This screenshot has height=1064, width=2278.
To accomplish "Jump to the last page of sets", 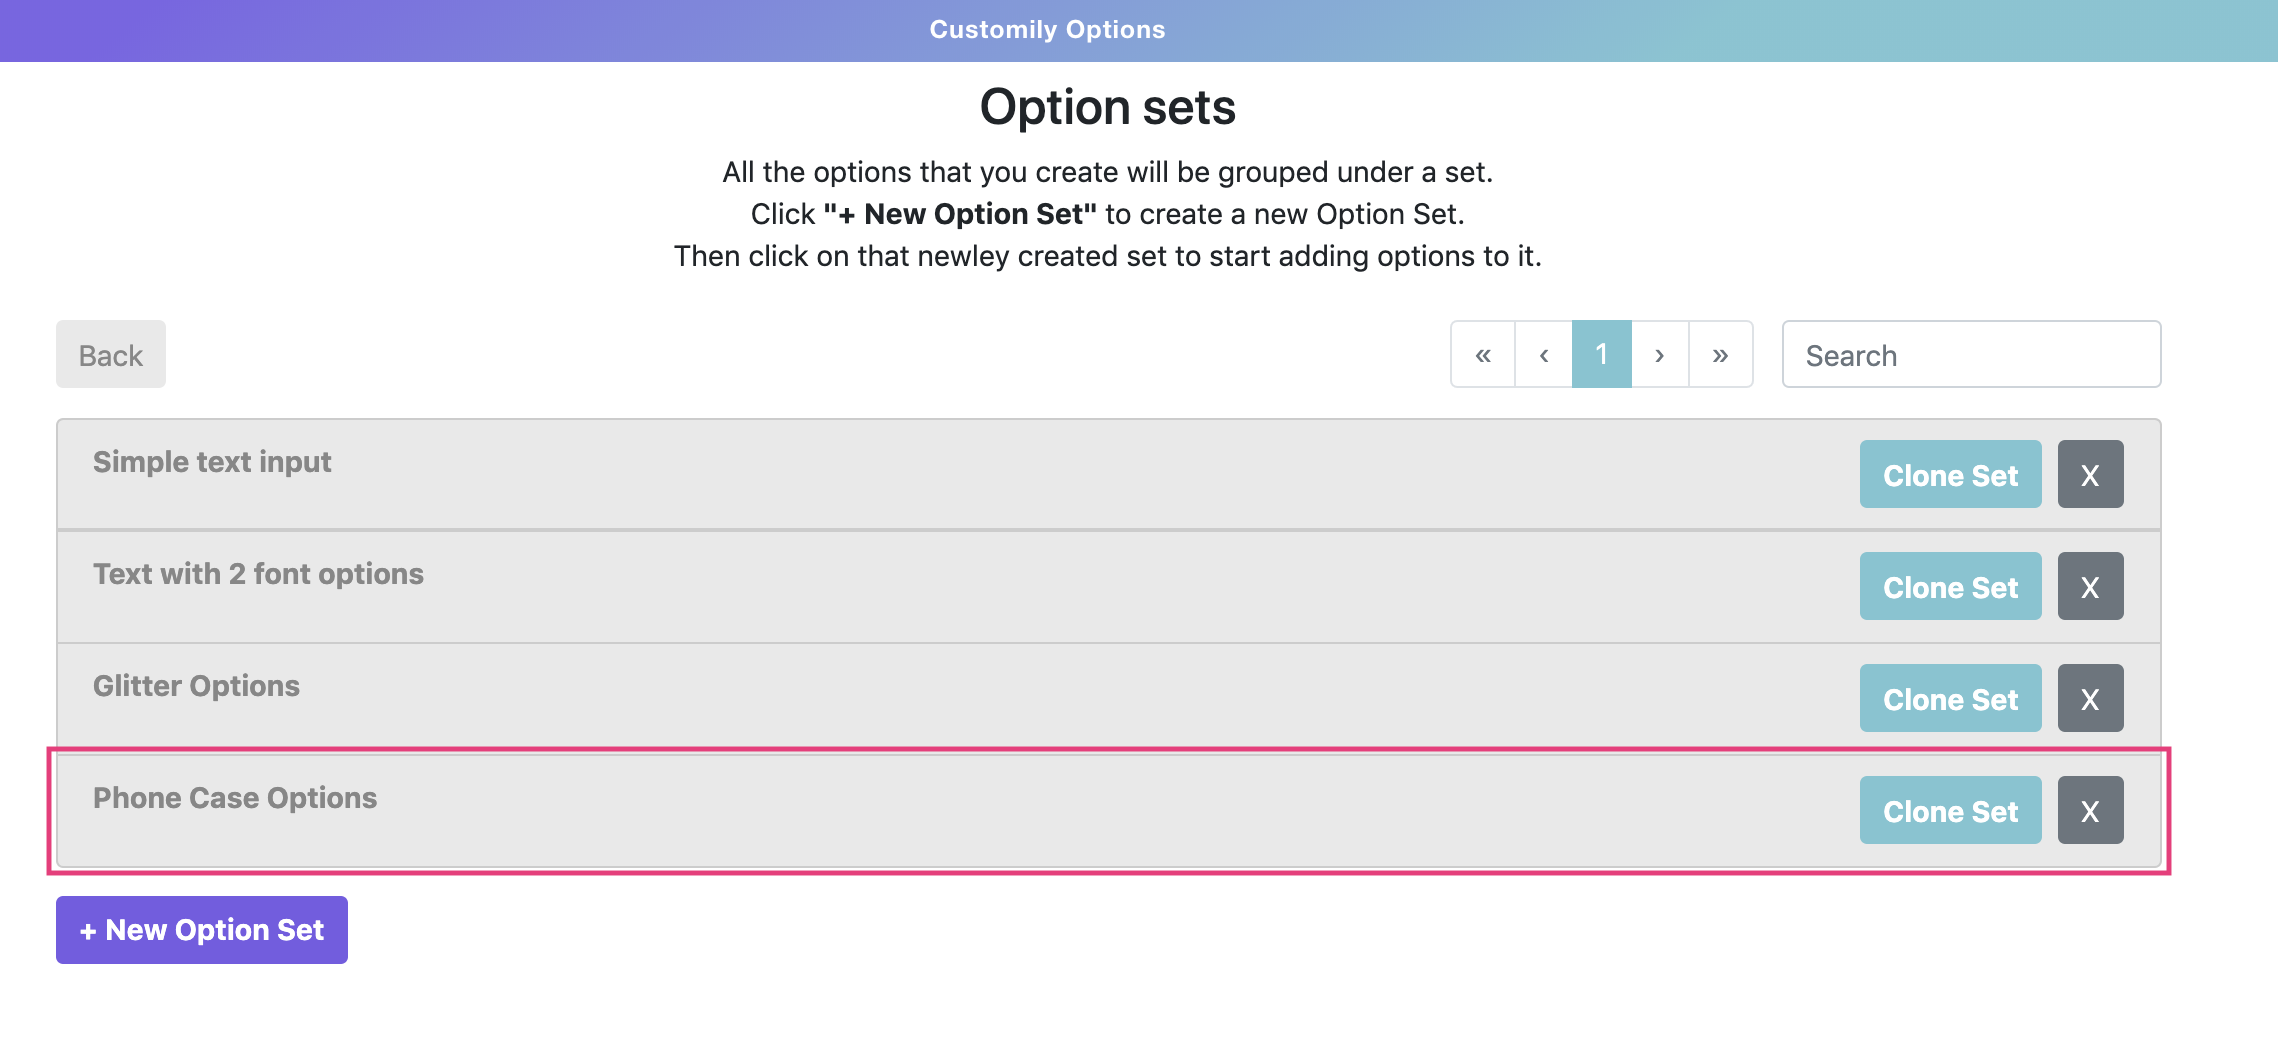I will tap(1720, 354).
